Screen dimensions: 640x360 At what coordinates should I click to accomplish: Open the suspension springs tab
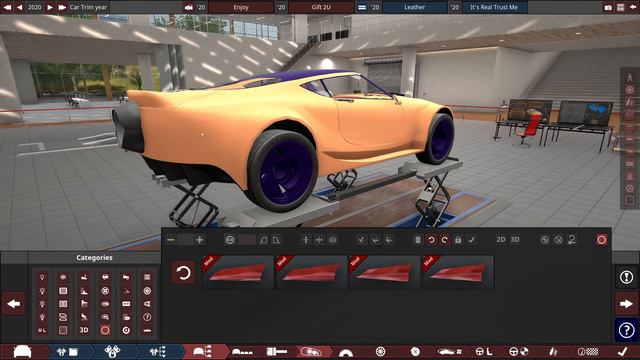[553, 351]
